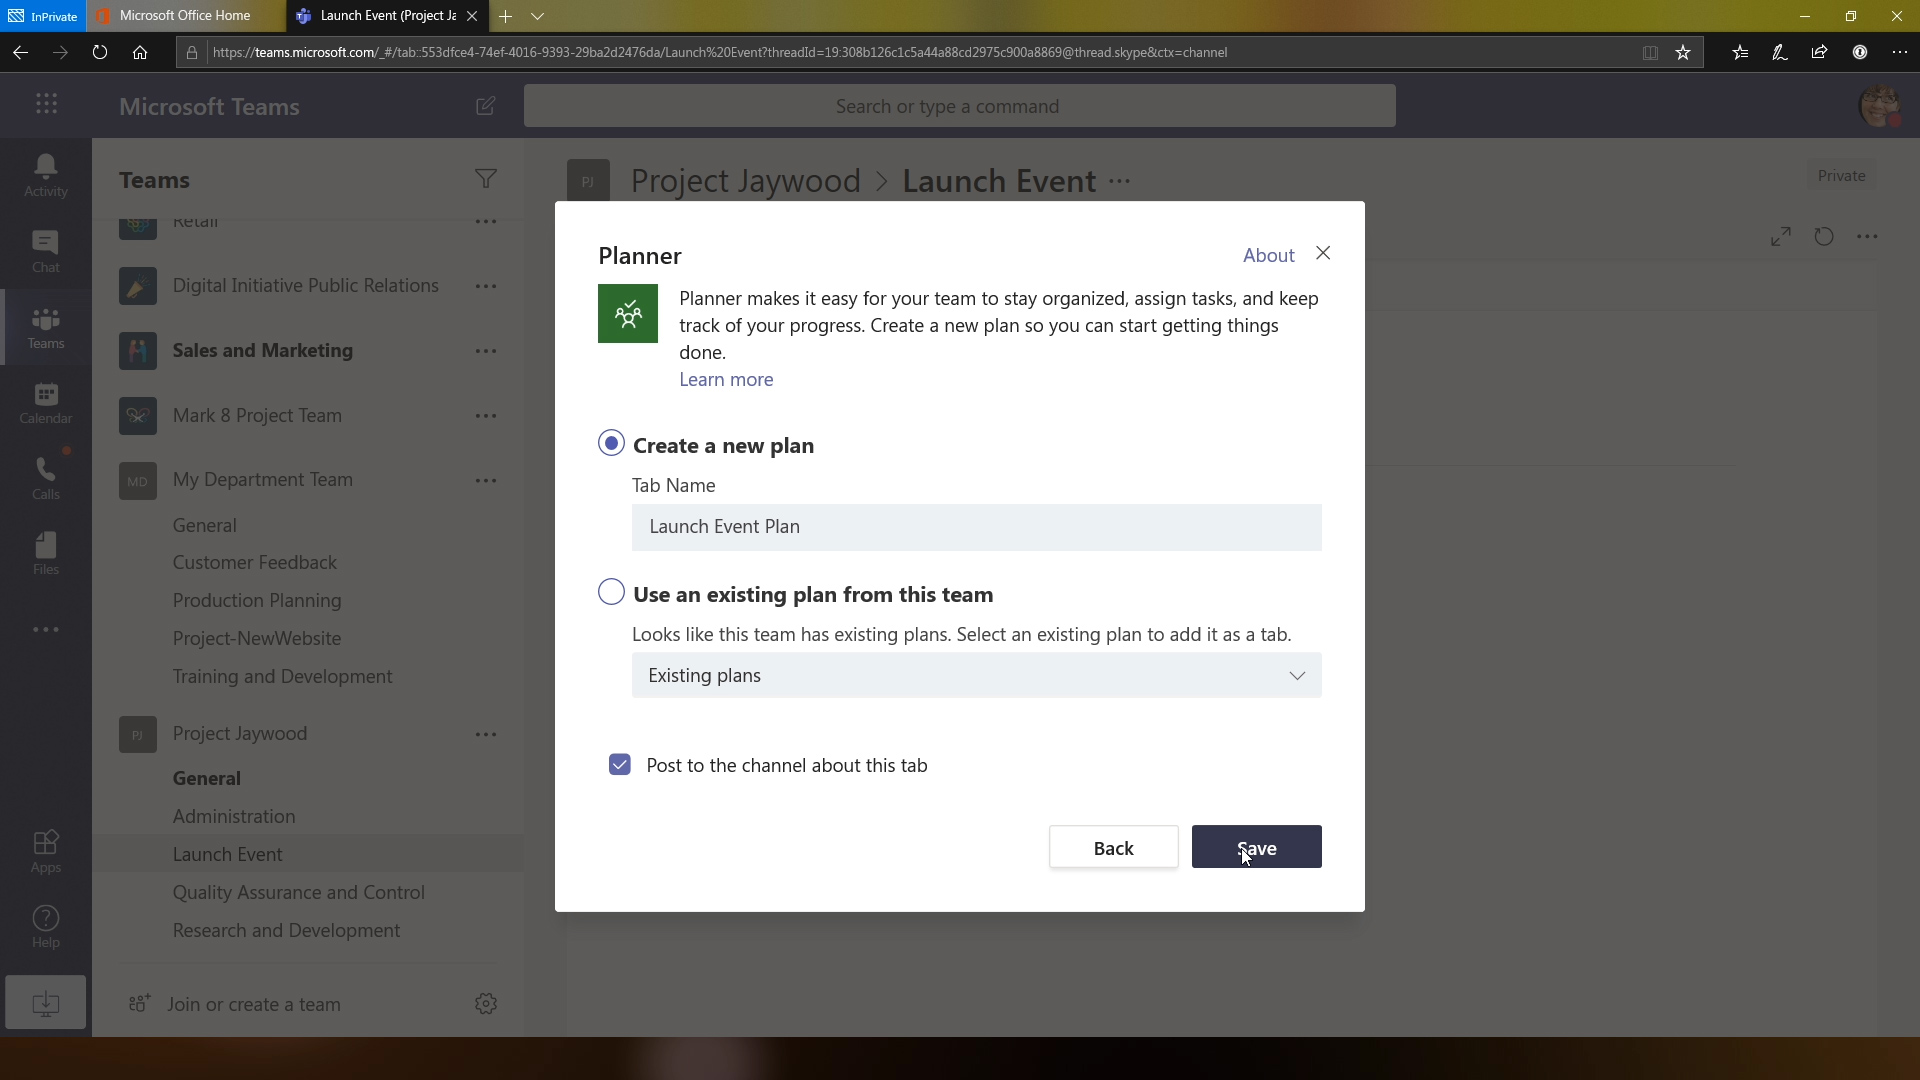Screen dimensions: 1920x1080
Task: Open the Existing plans dropdown
Action: point(976,676)
